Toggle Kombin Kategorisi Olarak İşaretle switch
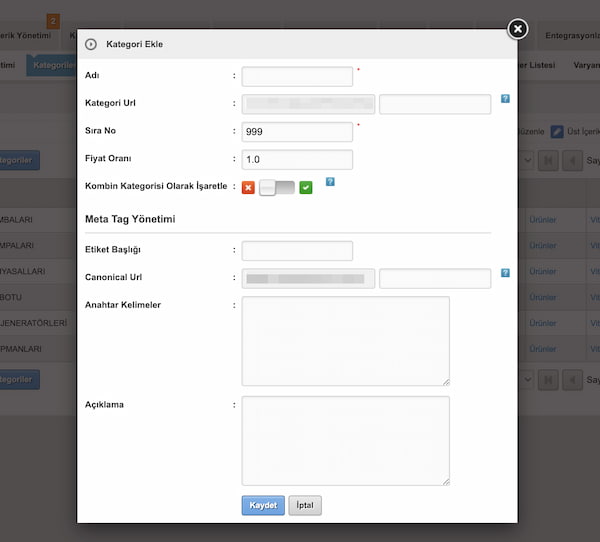This screenshot has height=542, width=600. 277,187
